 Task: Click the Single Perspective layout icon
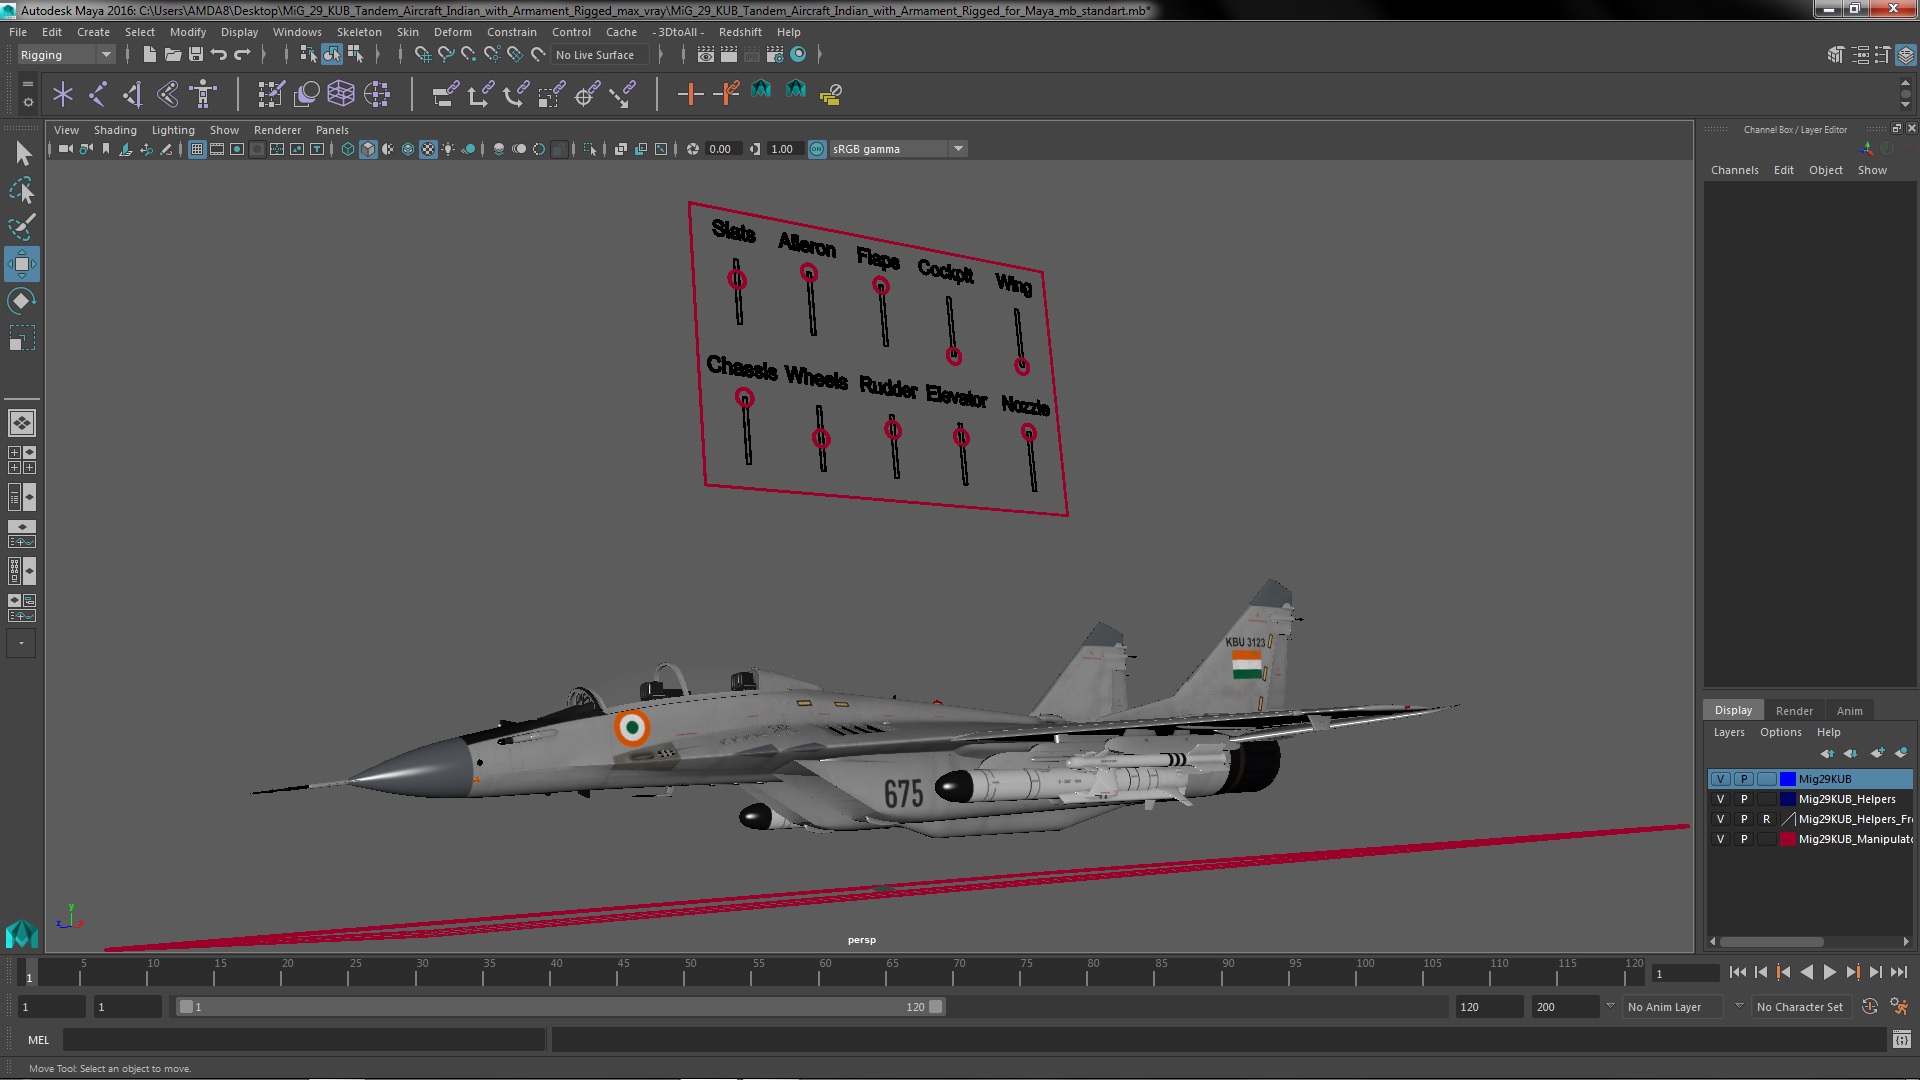(x=22, y=423)
